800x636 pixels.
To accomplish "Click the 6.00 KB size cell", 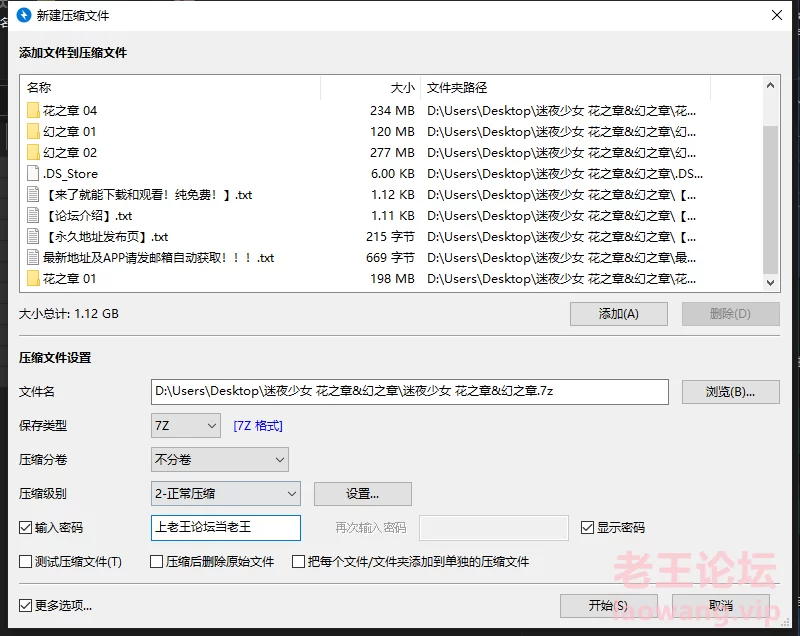I will (x=392, y=174).
